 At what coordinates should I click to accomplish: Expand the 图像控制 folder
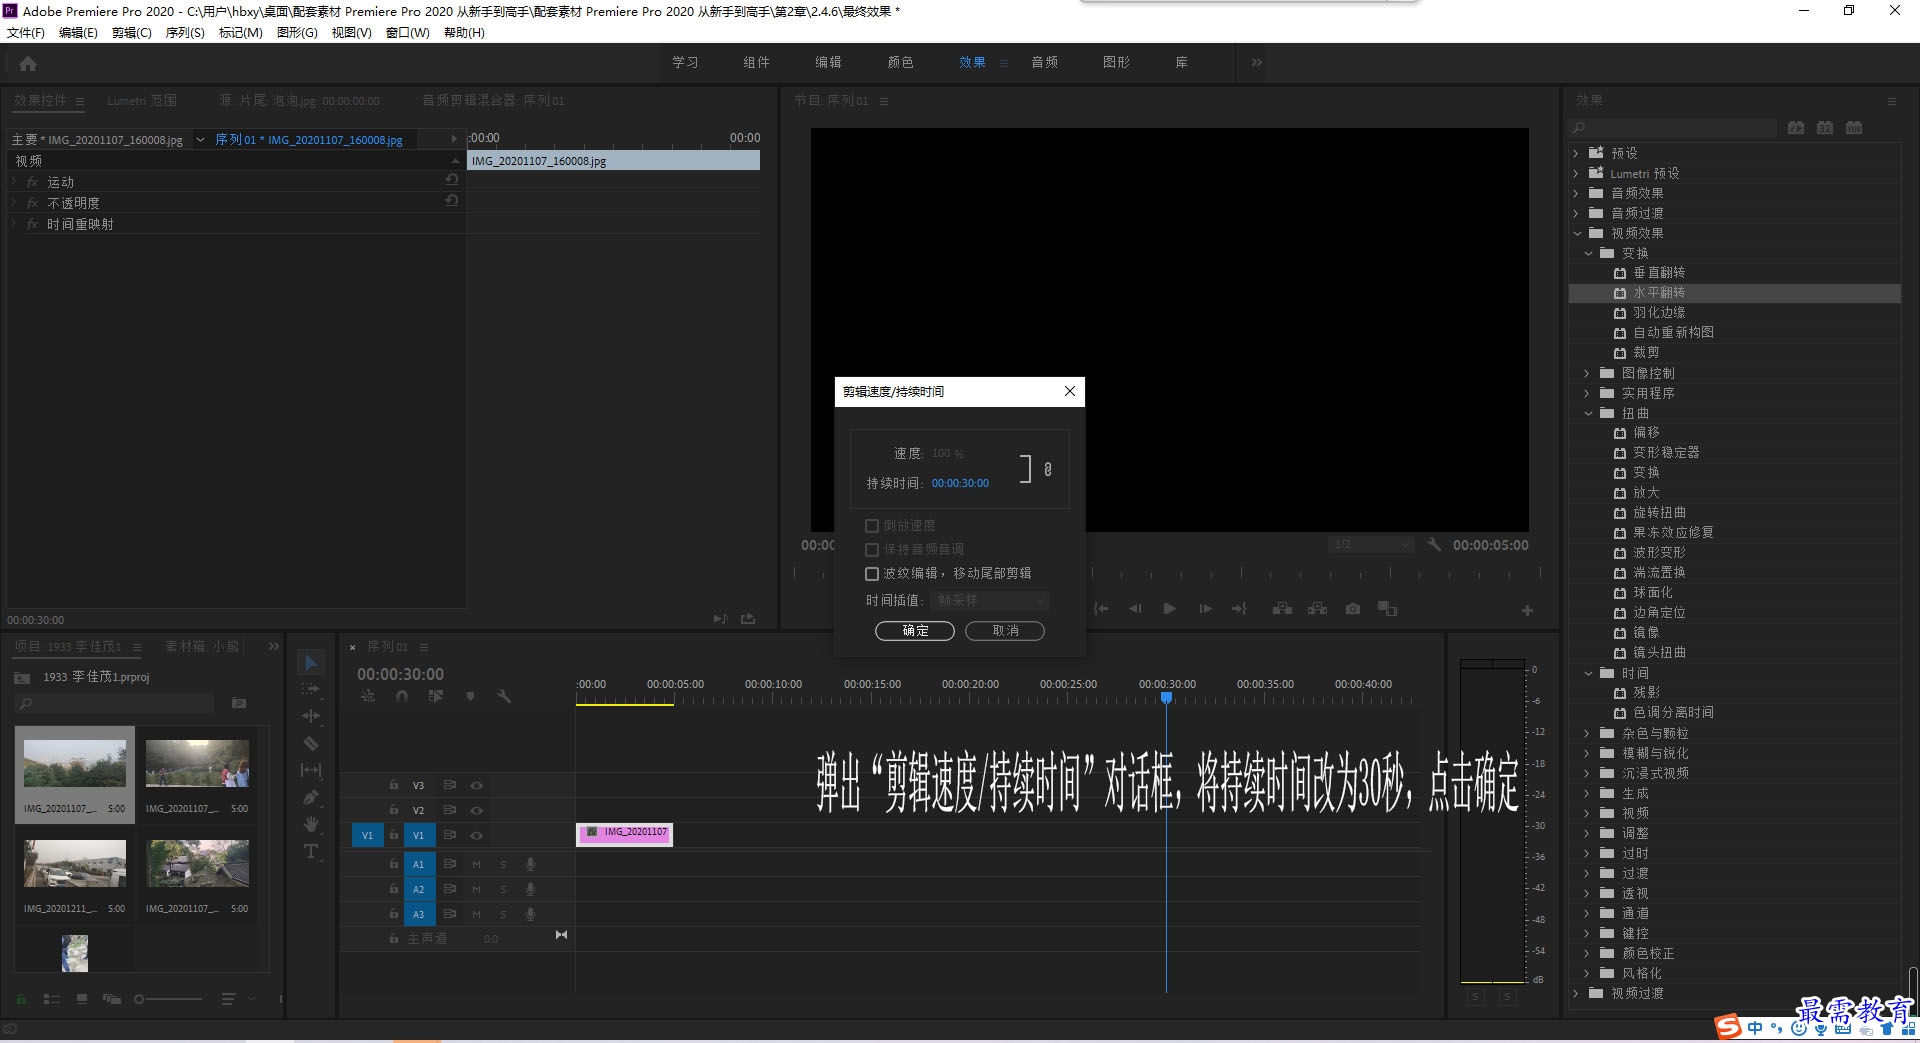pyautogui.click(x=1587, y=373)
